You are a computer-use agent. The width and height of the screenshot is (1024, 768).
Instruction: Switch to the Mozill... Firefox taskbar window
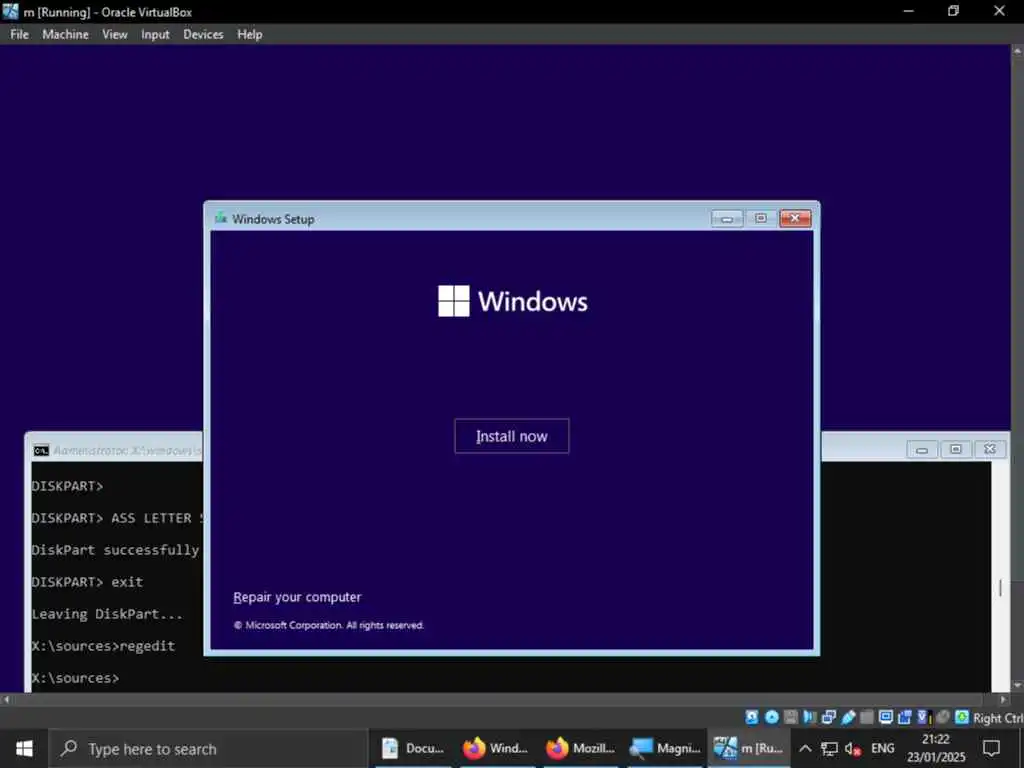[x=580, y=748]
